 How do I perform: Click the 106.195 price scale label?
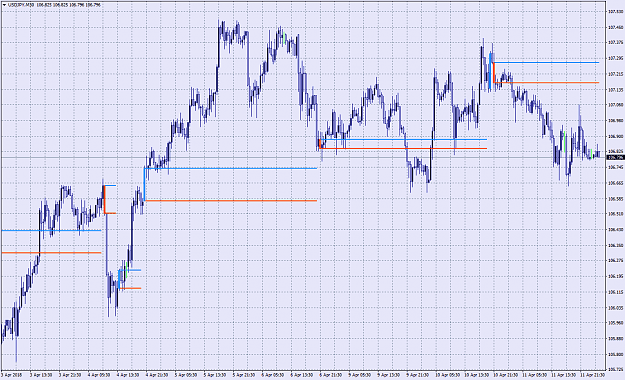pyautogui.click(x=615, y=276)
